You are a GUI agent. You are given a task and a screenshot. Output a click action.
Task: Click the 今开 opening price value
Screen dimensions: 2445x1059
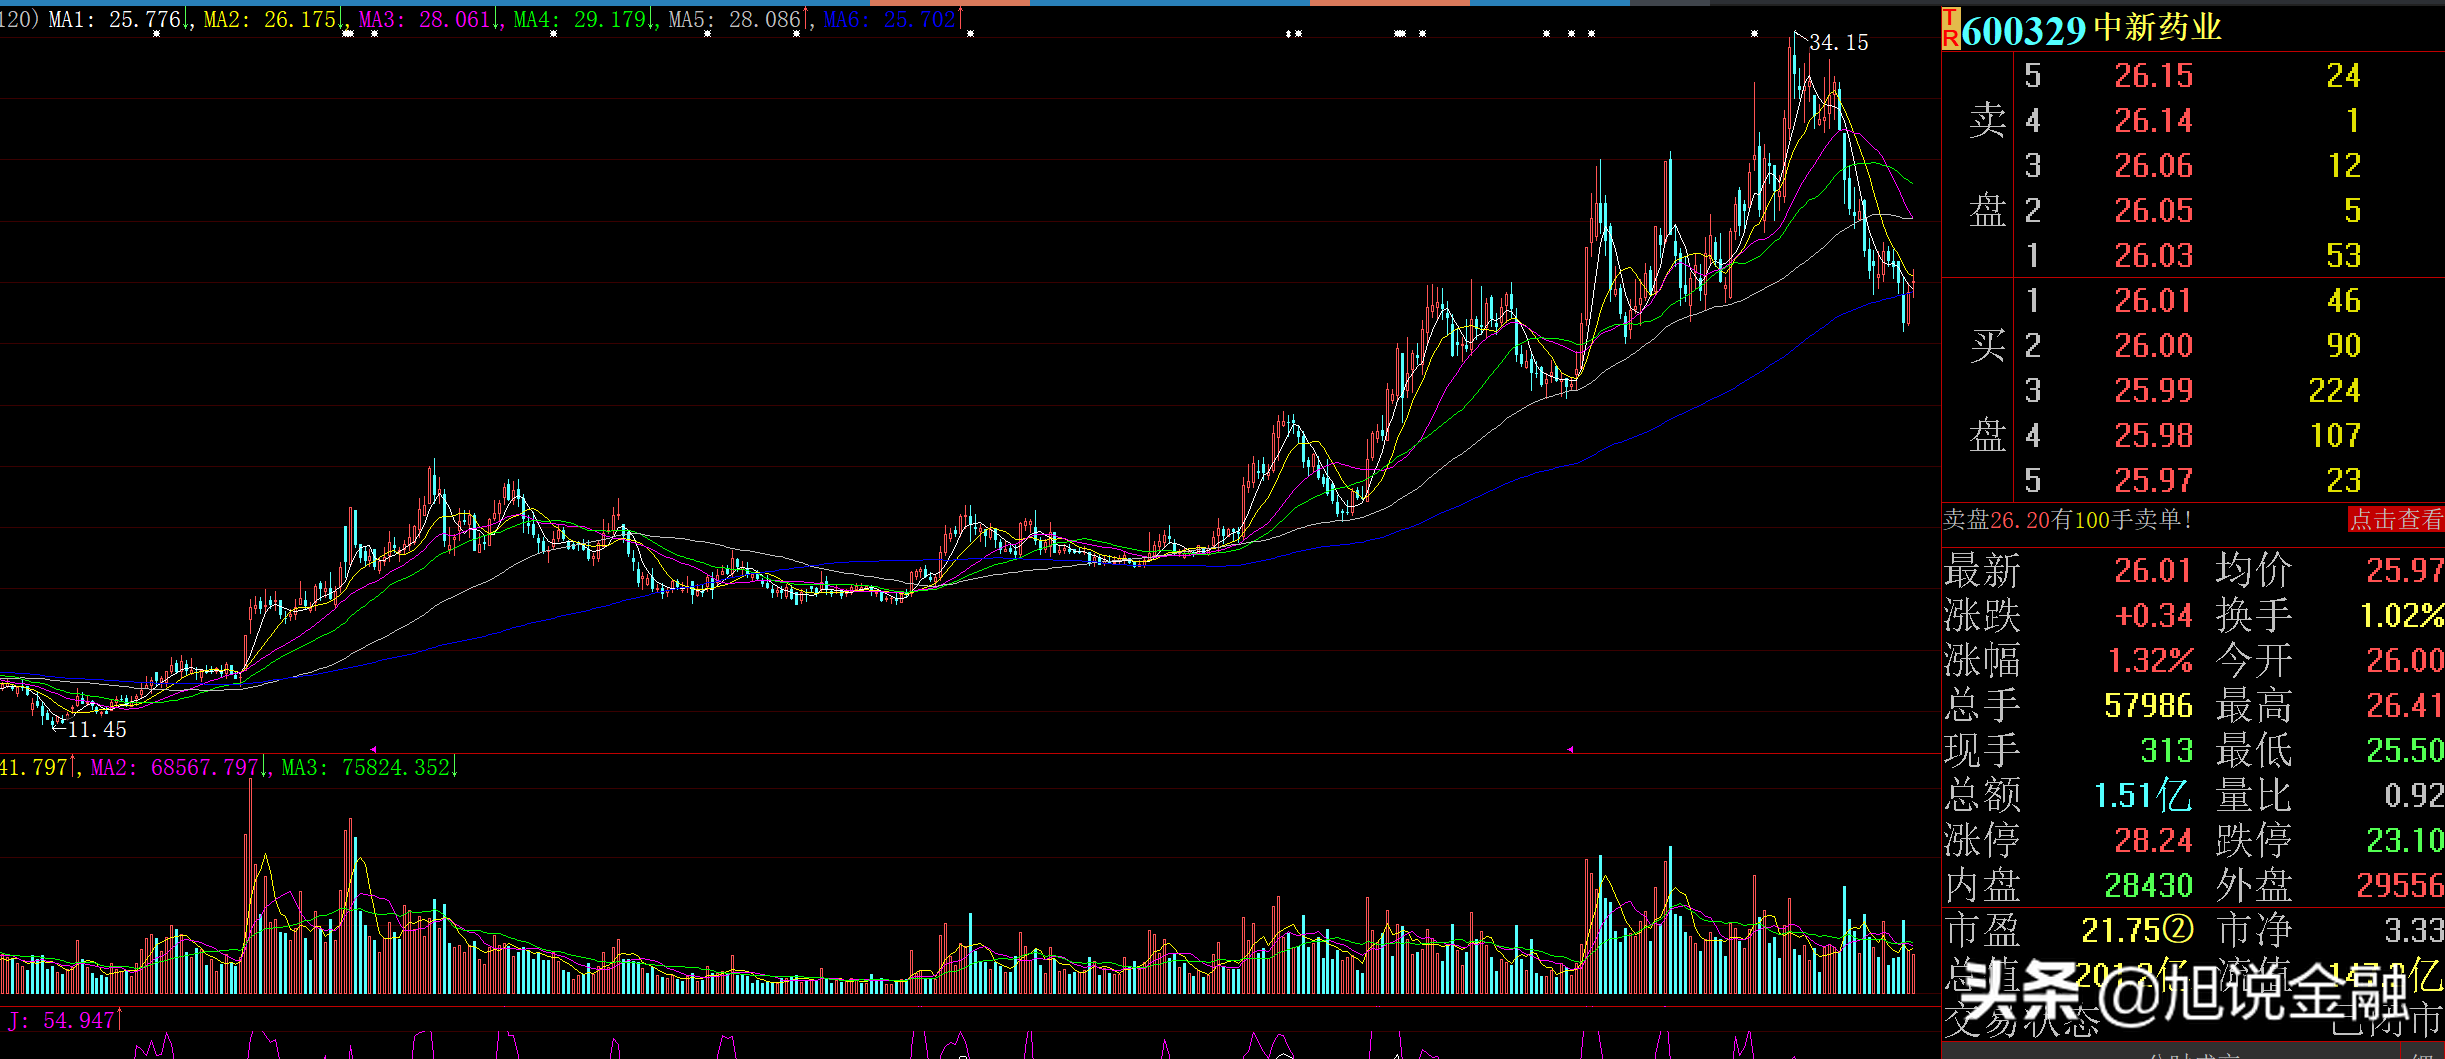pyautogui.click(x=2405, y=661)
